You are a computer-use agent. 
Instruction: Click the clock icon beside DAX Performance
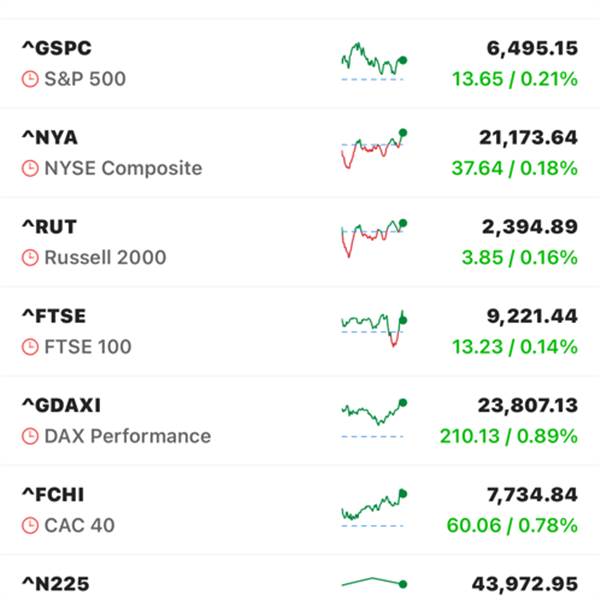click(30, 436)
